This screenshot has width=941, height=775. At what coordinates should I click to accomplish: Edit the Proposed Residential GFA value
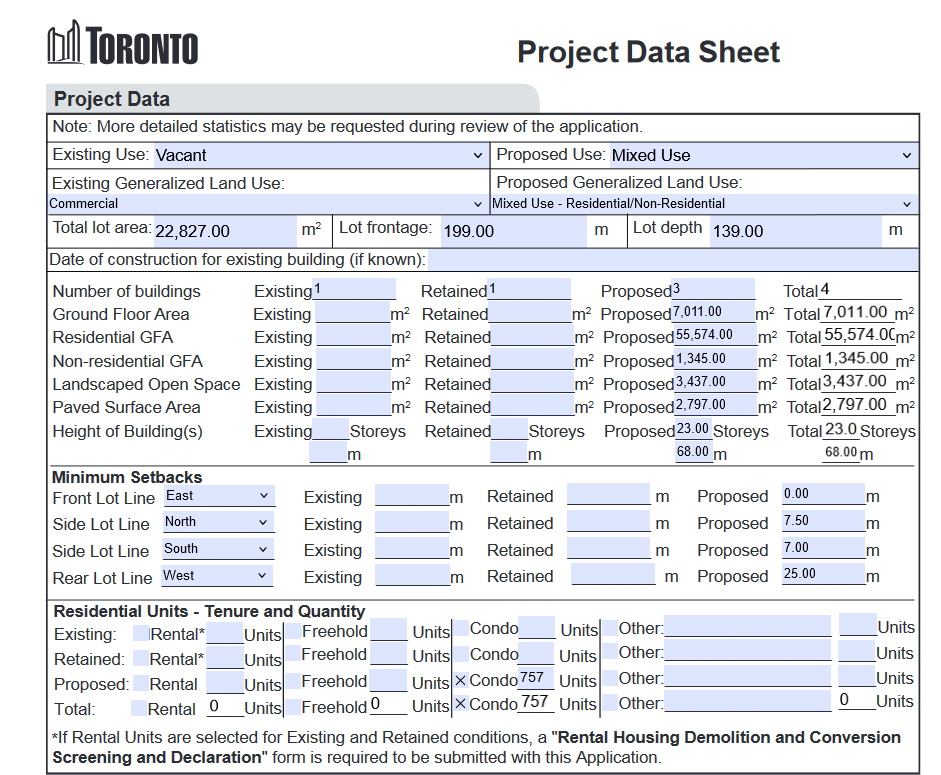[715, 336]
